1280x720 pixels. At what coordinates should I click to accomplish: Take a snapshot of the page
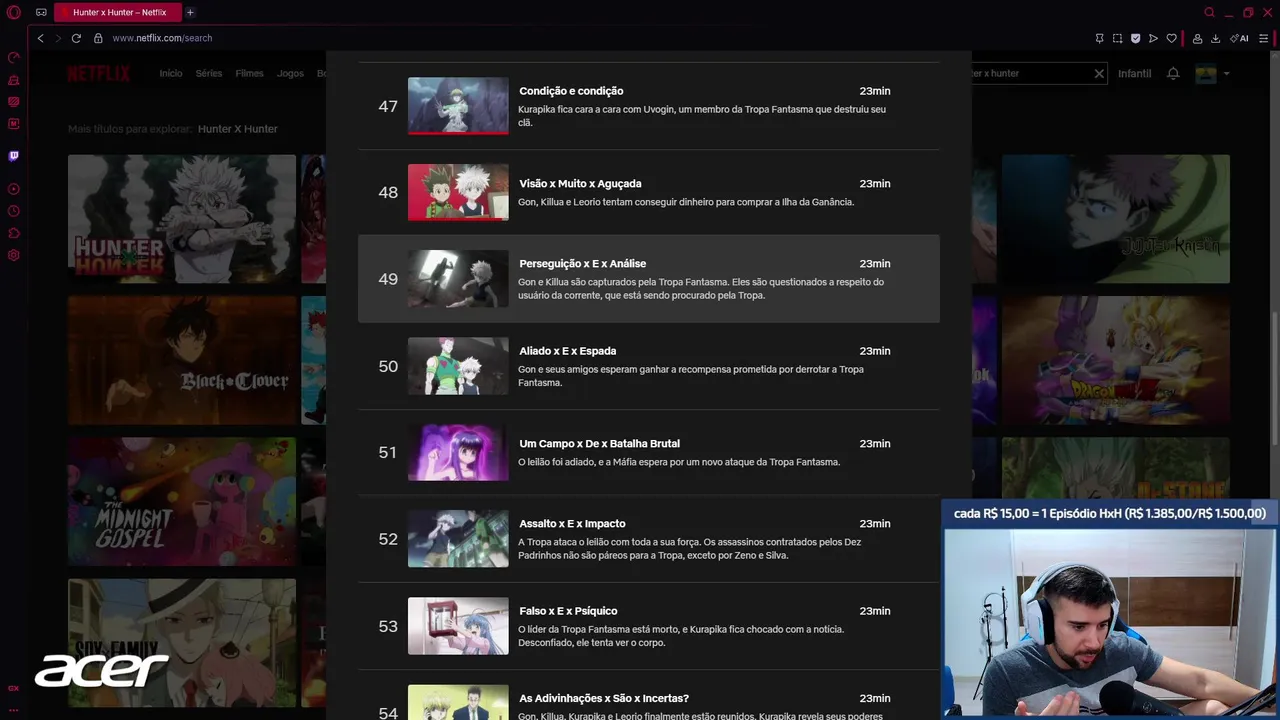click(1117, 38)
